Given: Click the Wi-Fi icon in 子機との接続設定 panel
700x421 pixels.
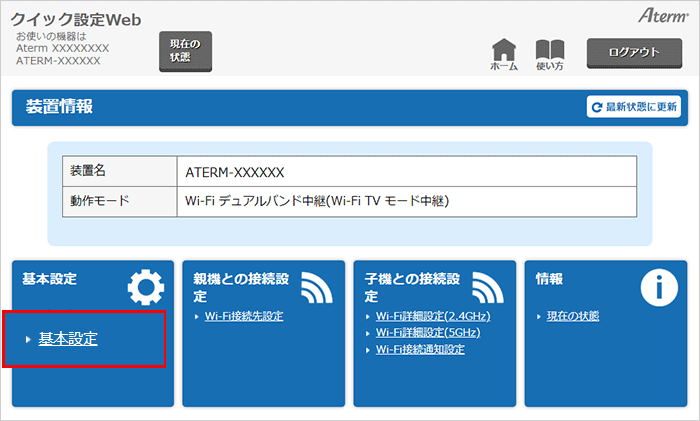Looking at the screenshot, I should click(x=488, y=288).
